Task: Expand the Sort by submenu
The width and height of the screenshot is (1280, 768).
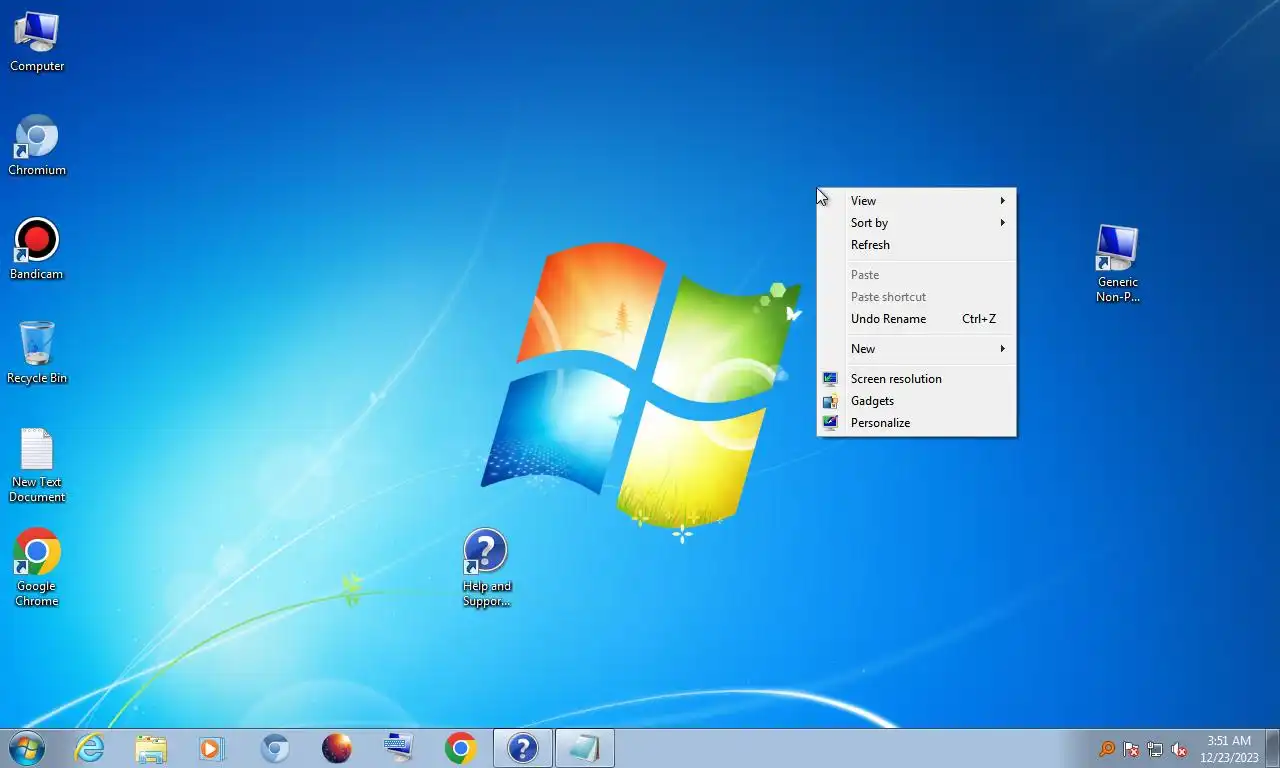Action: coord(916,223)
